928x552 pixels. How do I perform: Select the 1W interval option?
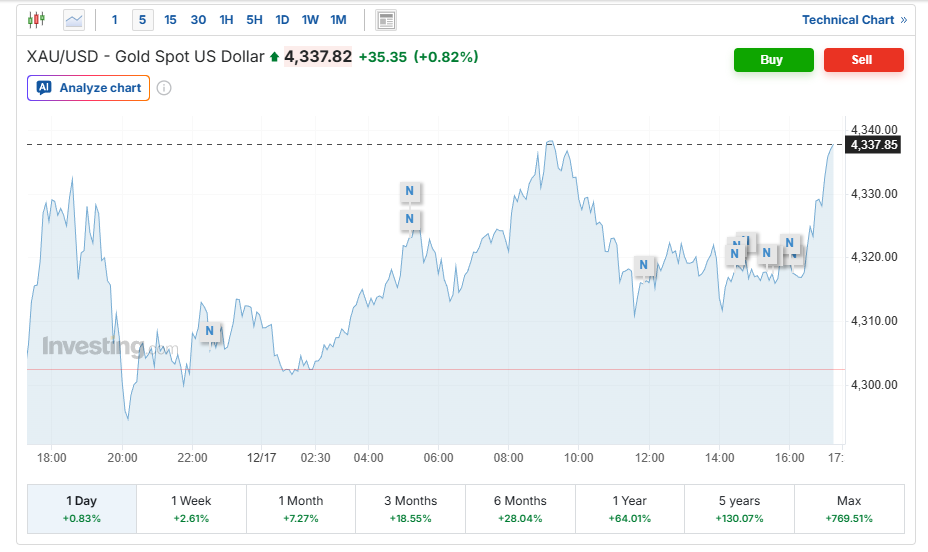coord(310,19)
